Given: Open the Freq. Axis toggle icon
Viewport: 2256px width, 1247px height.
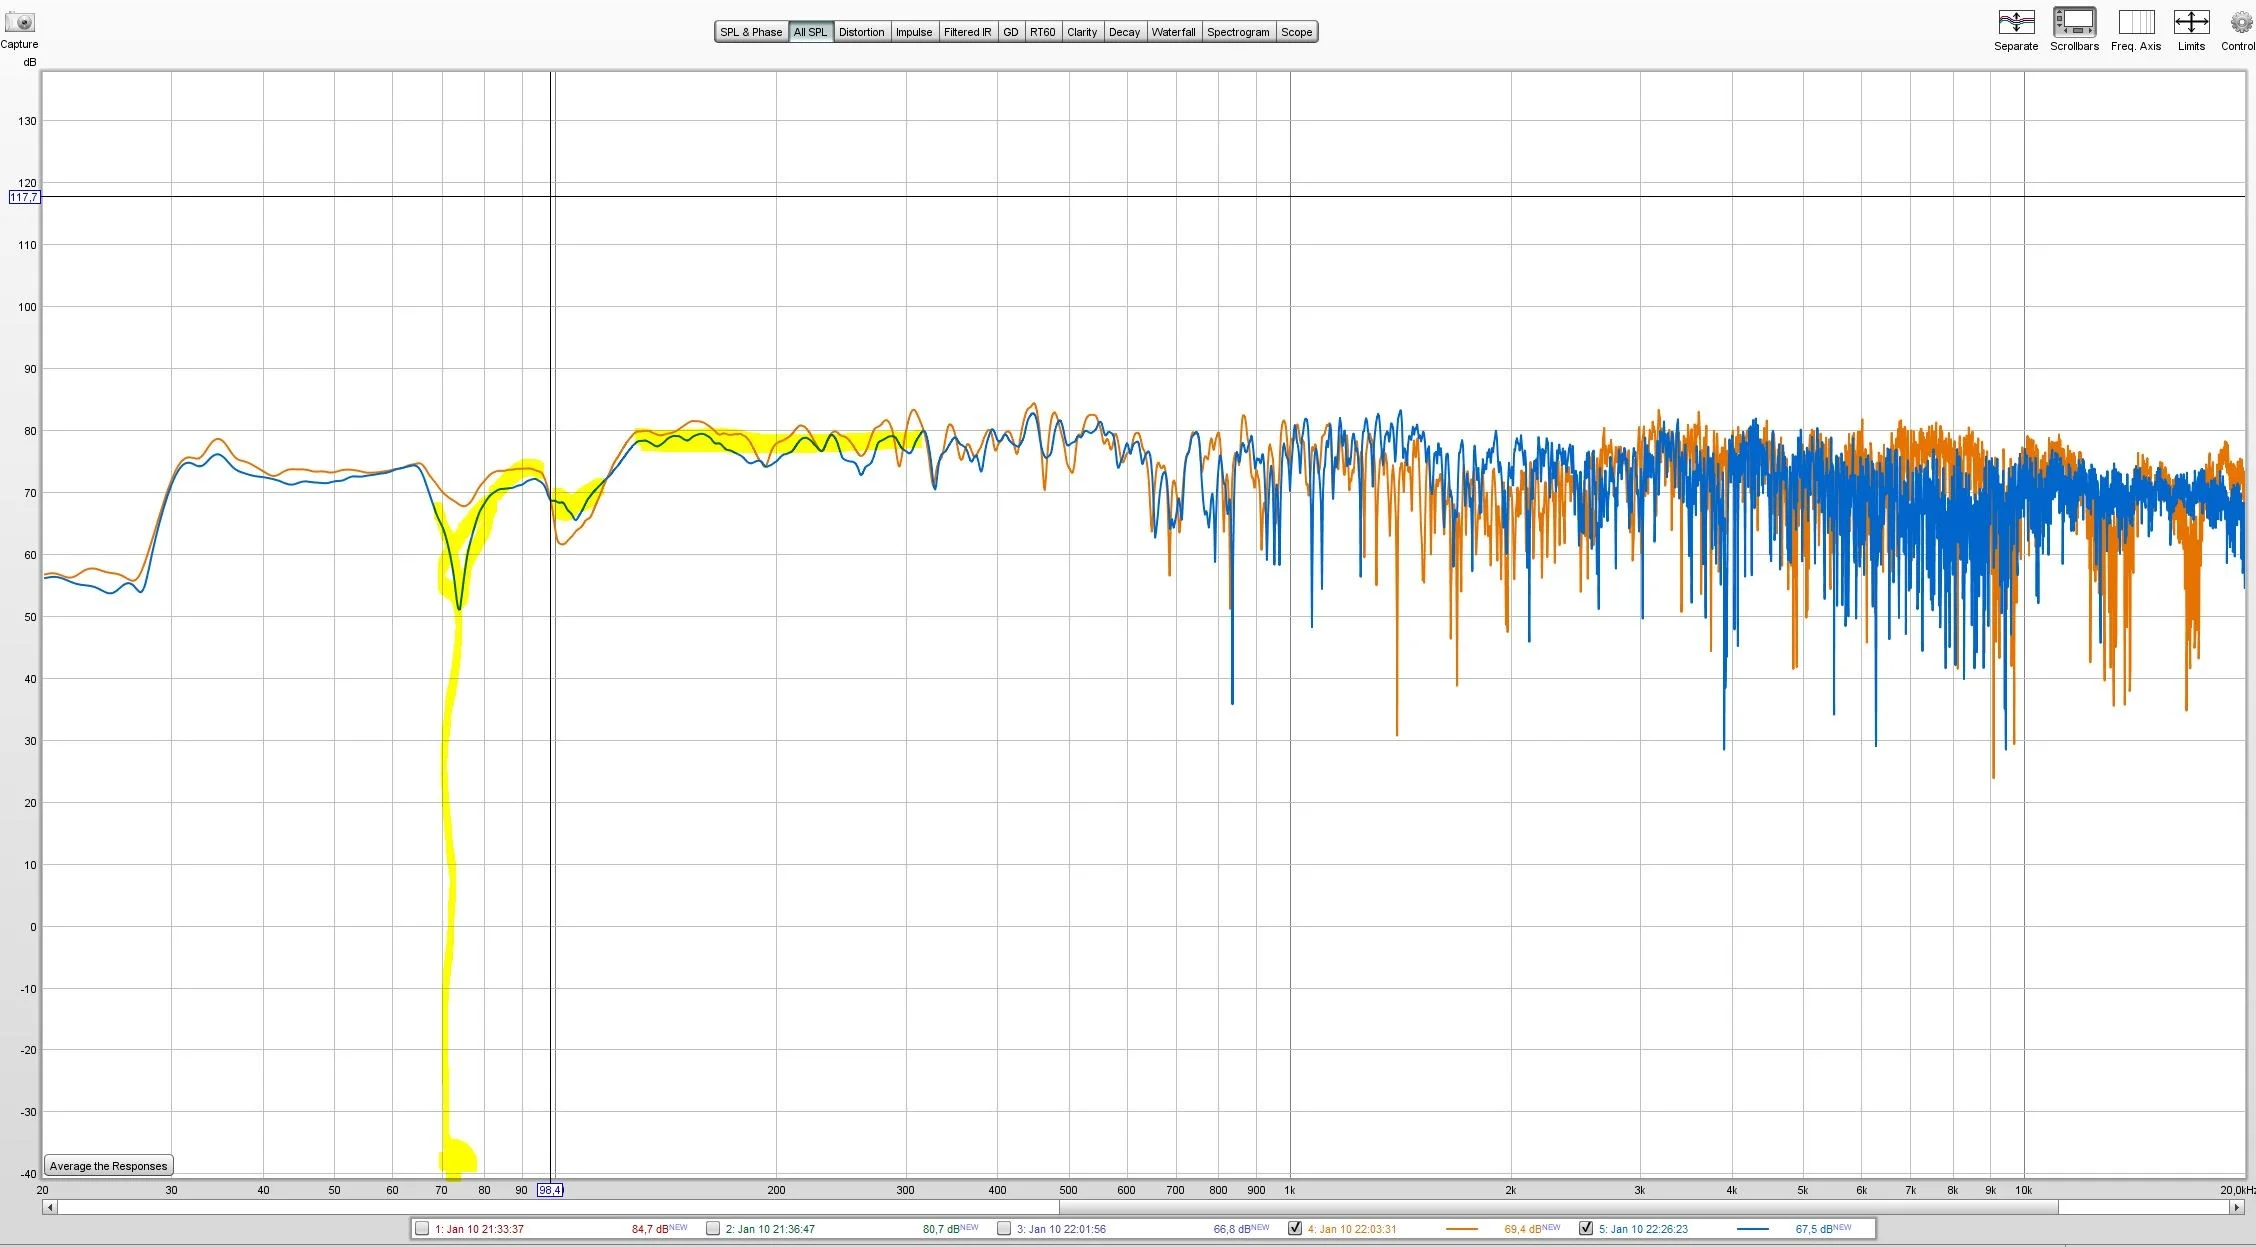Looking at the screenshot, I should (x=2136, y=22).
